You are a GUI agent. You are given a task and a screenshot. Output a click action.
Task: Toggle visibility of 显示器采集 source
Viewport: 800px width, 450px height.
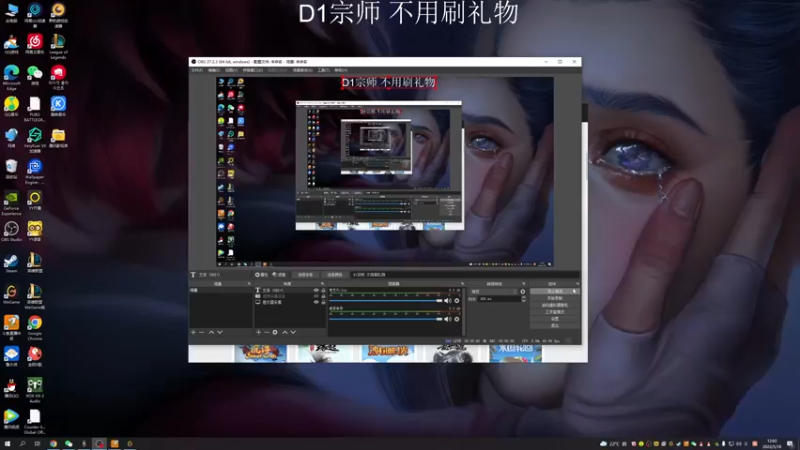316,303
